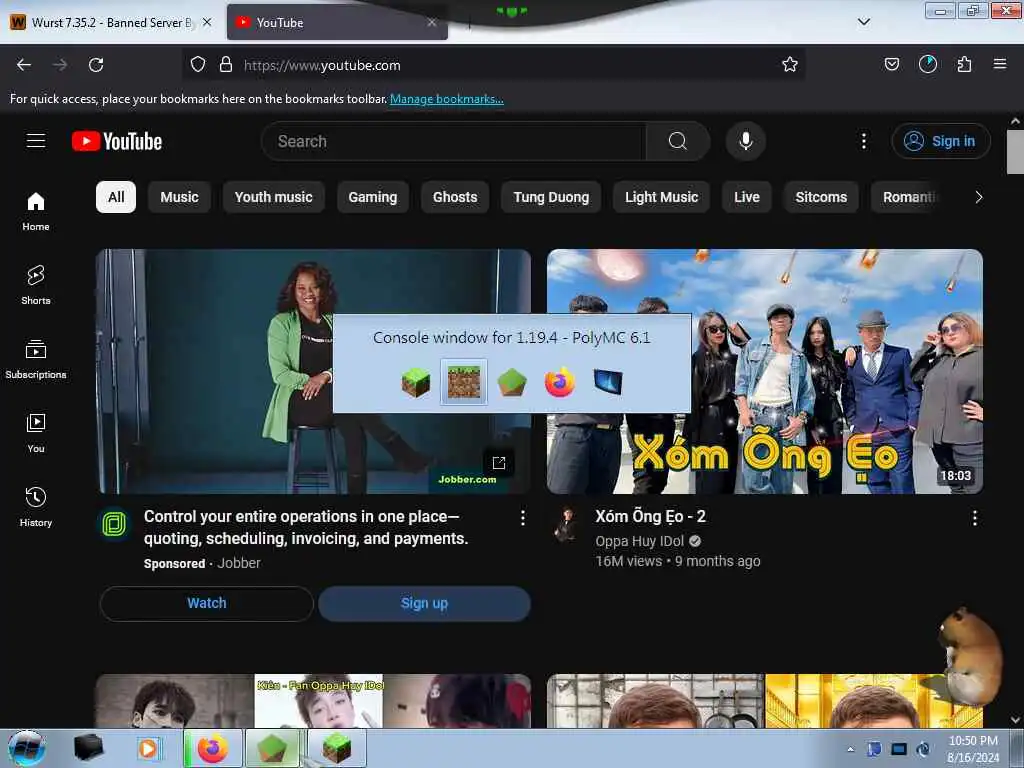Show hidden system tray icons
Viewport: 1024px width, 768px height.
point(850,750)
